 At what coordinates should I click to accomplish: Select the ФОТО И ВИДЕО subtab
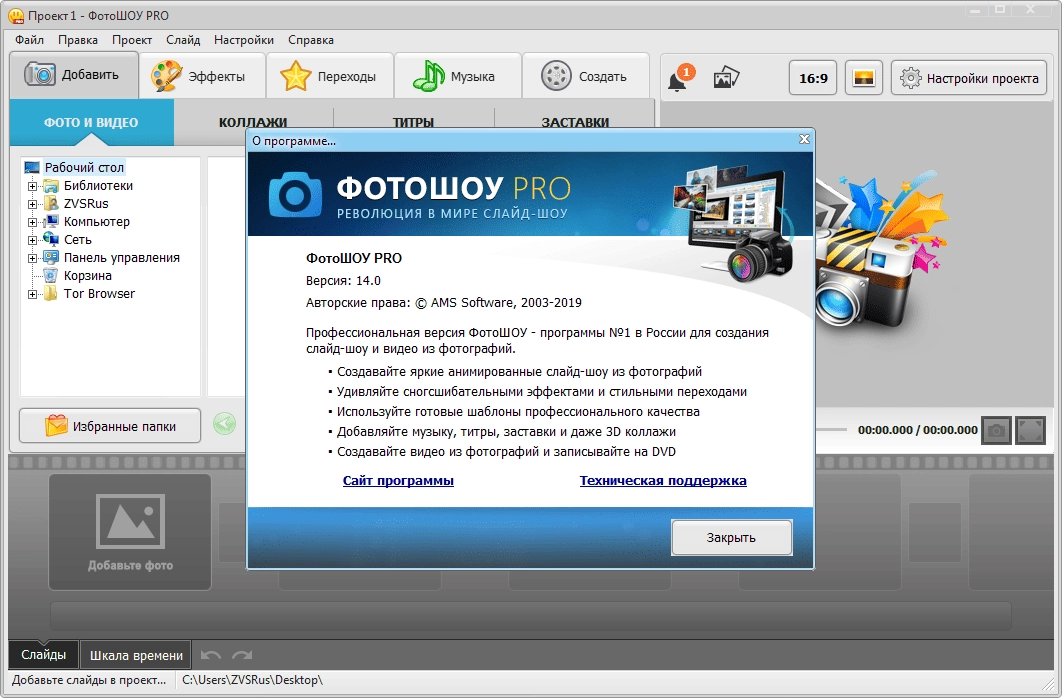tap(91, 123)
